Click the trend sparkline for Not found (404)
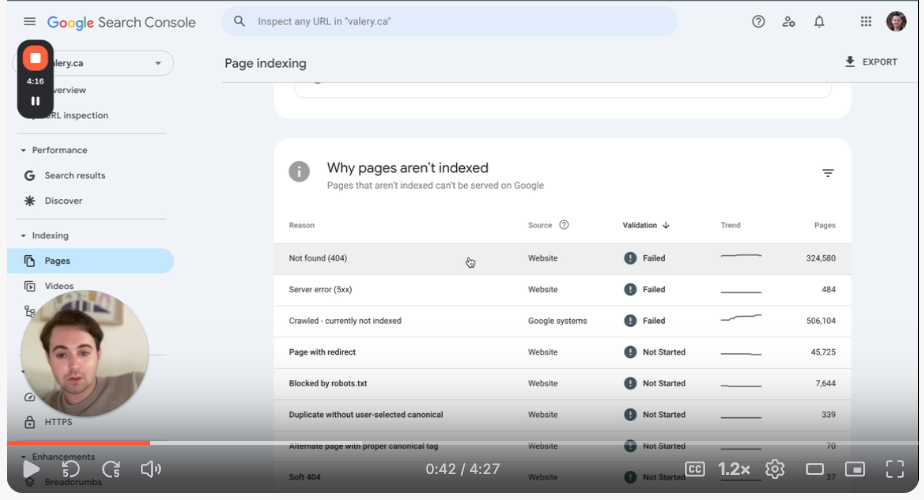Image resolution: width=924 pixels, height=500 pixels. [741, 256]
